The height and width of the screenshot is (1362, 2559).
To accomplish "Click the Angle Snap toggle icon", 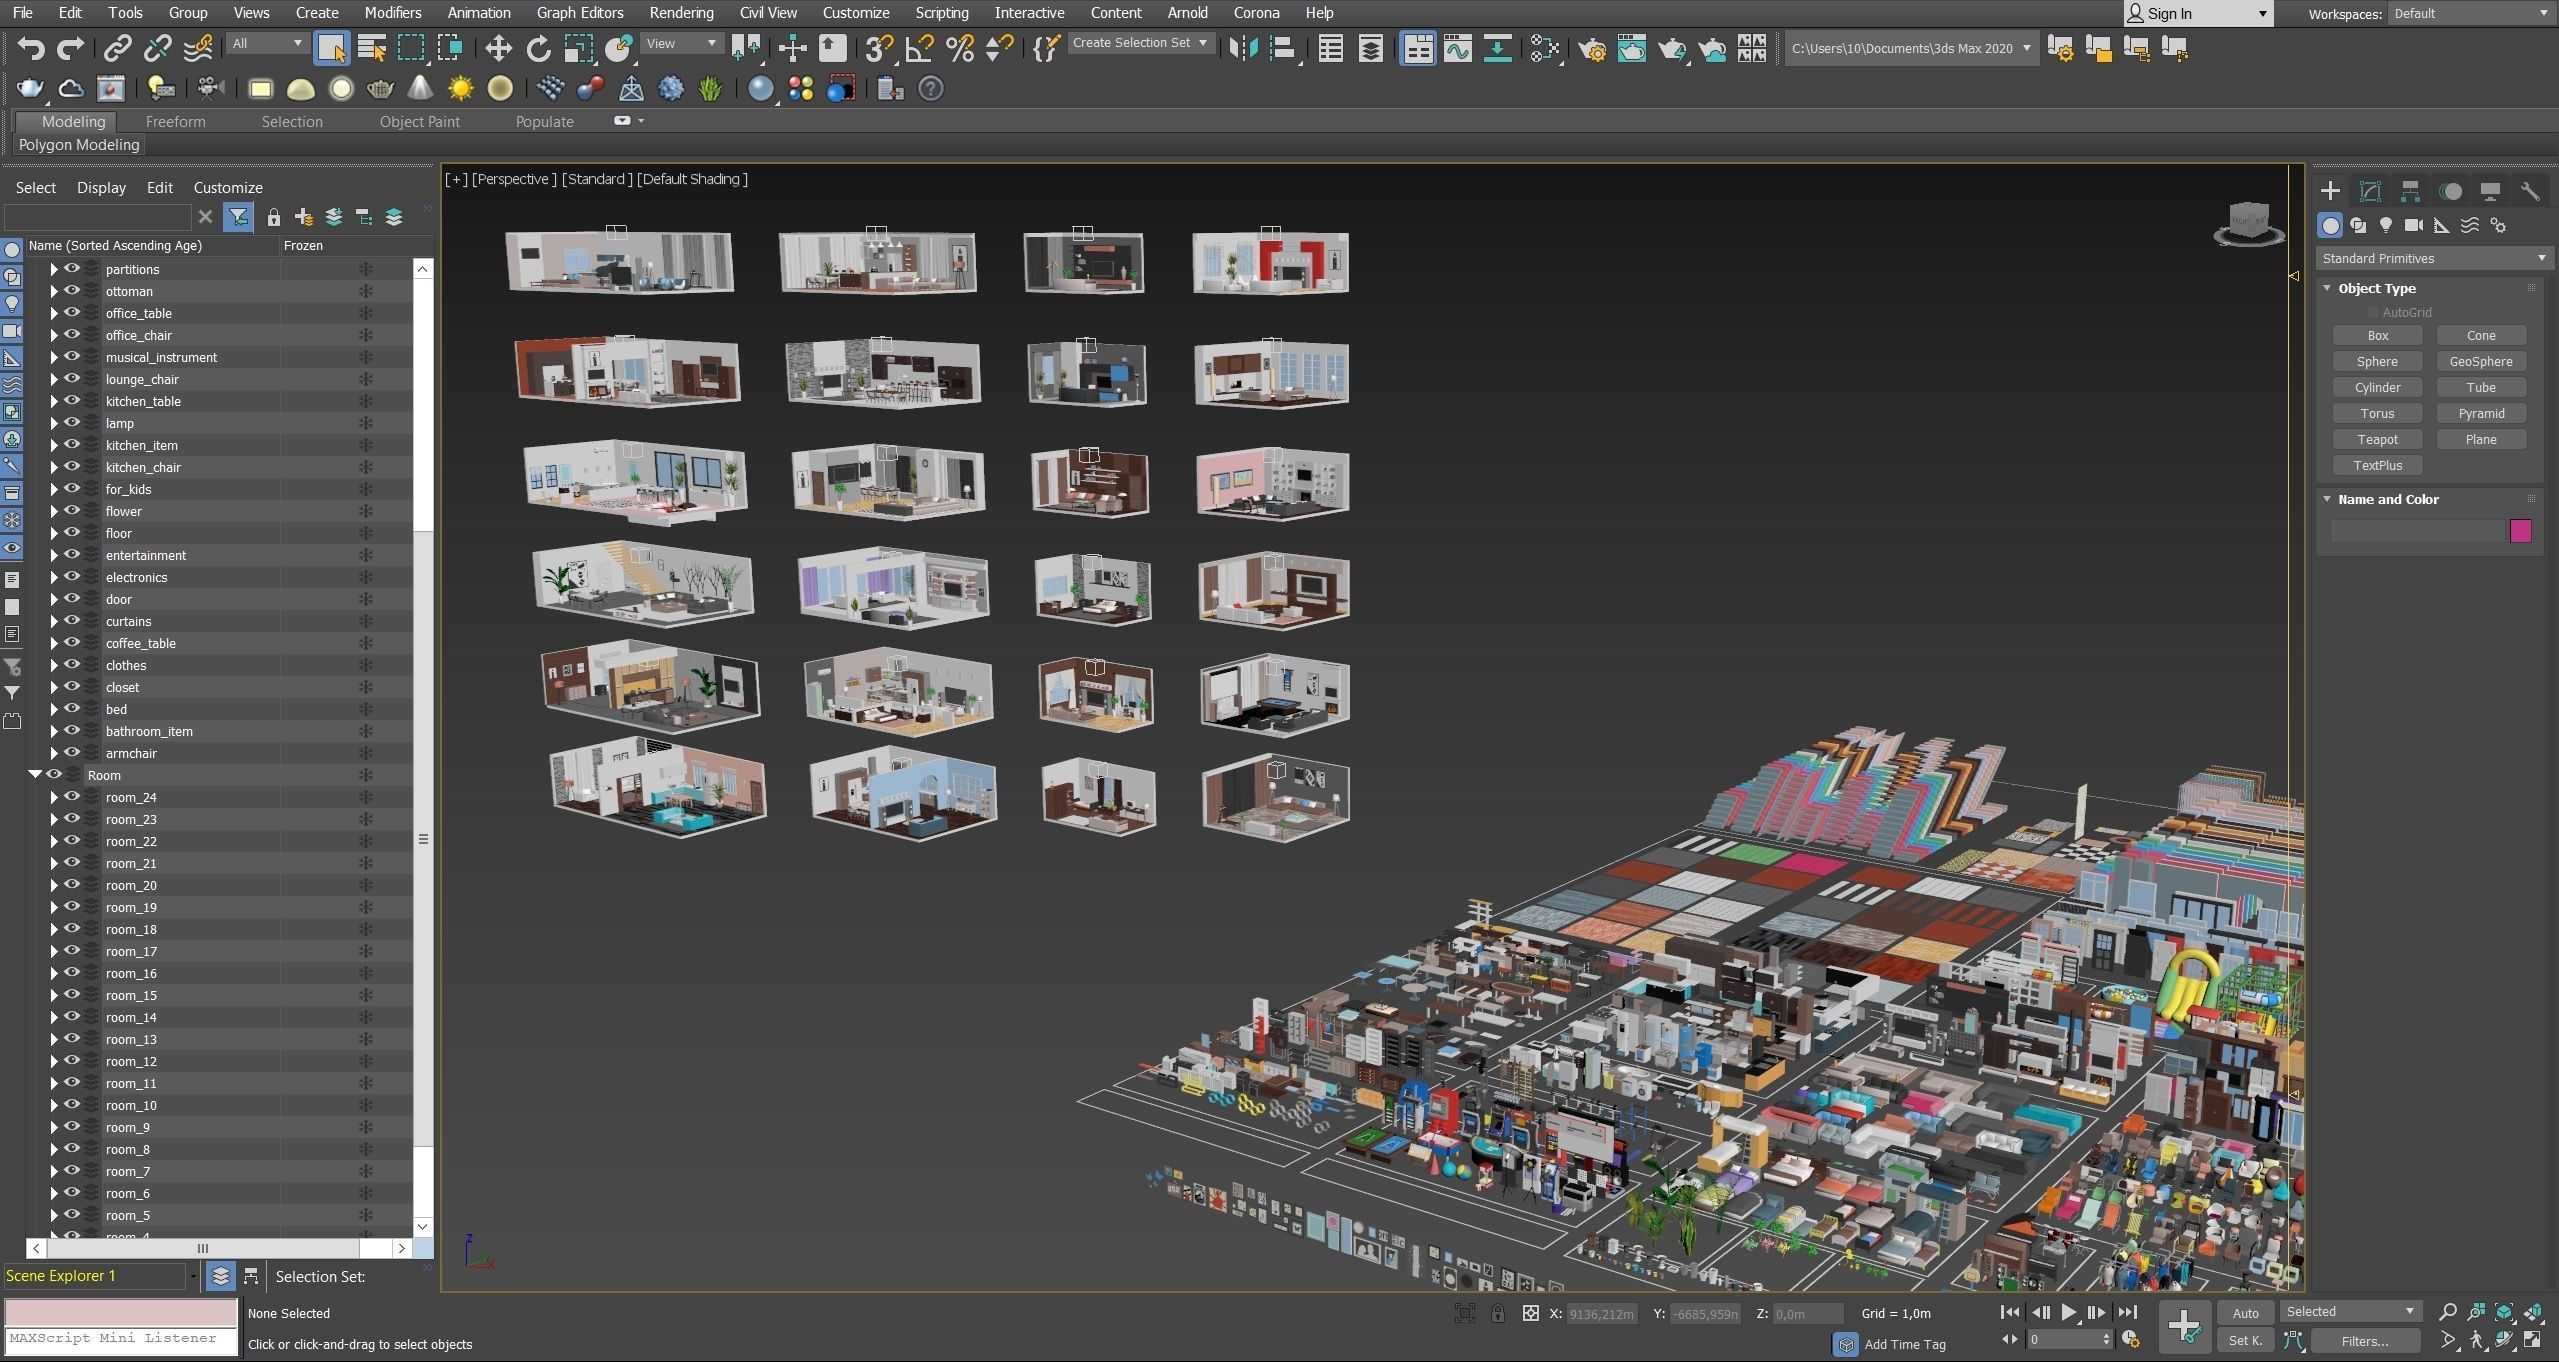I will (x=919, y=48).
